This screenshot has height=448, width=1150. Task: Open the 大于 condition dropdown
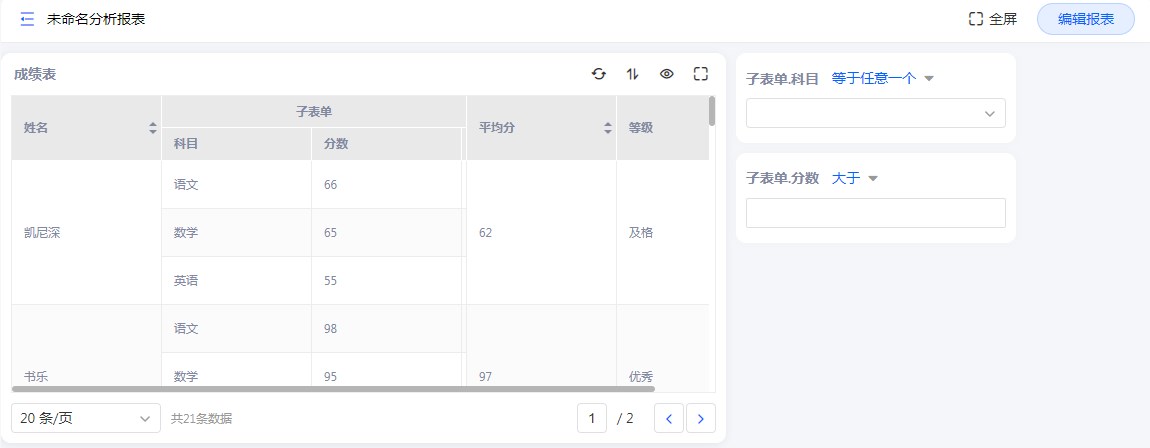tap(854, 179)
